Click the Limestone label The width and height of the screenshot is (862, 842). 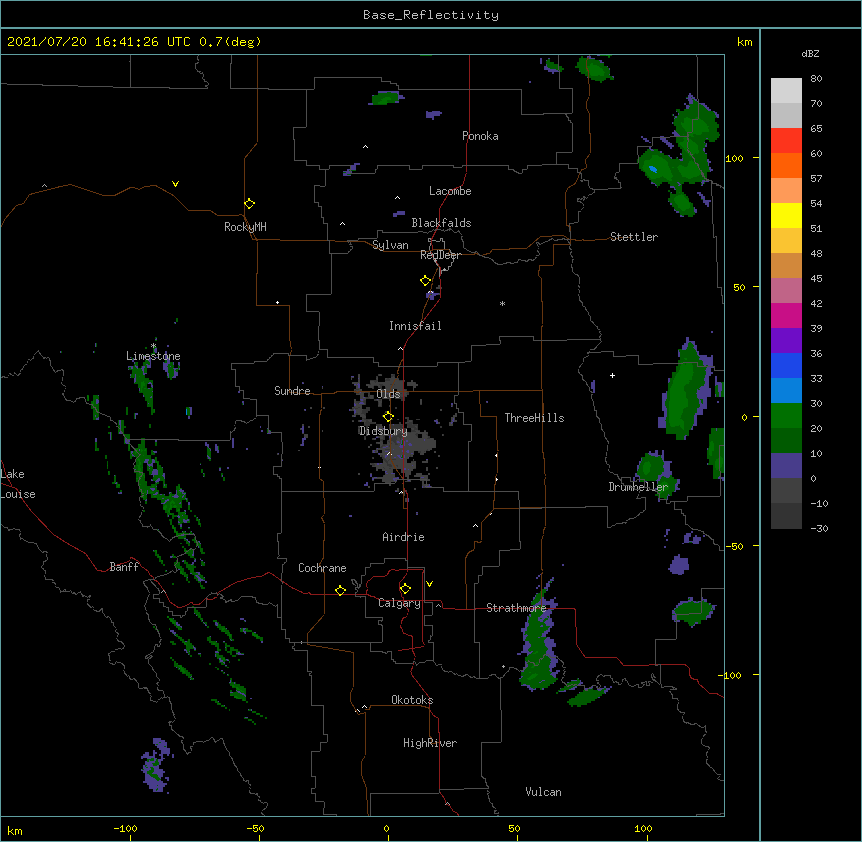coord(153,356)
